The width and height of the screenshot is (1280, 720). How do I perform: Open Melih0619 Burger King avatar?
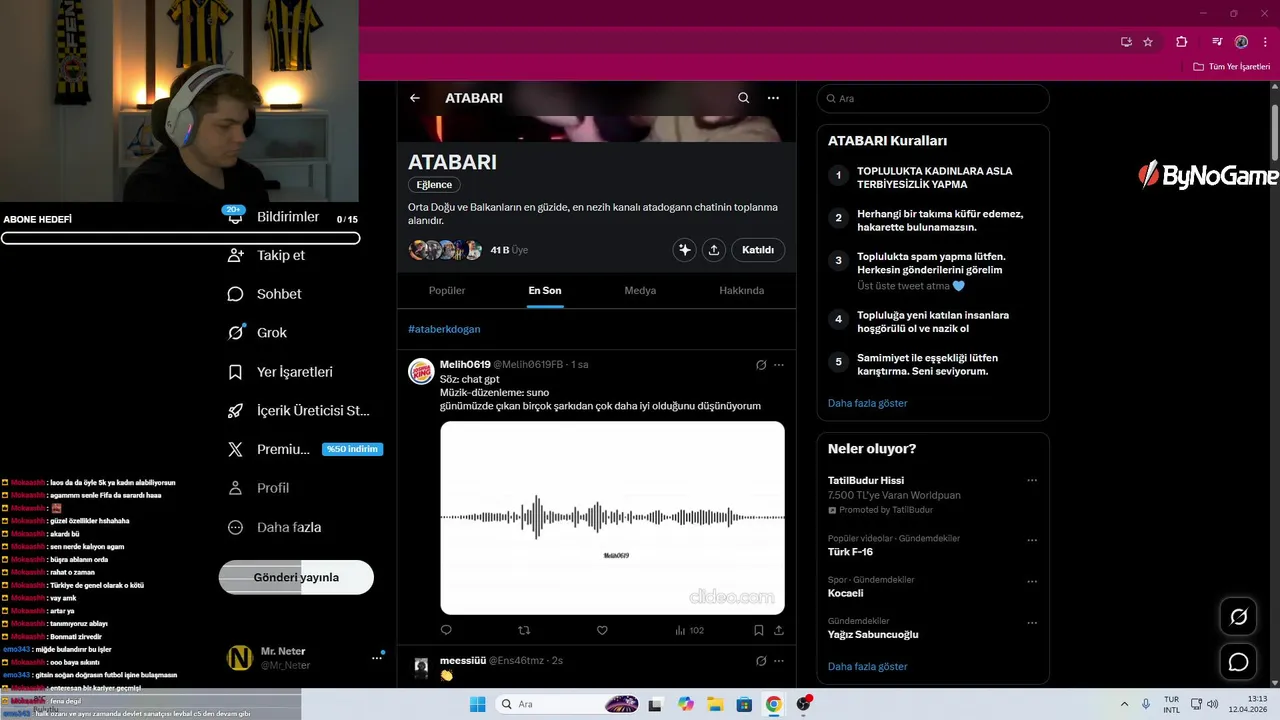tap(421, 371)
